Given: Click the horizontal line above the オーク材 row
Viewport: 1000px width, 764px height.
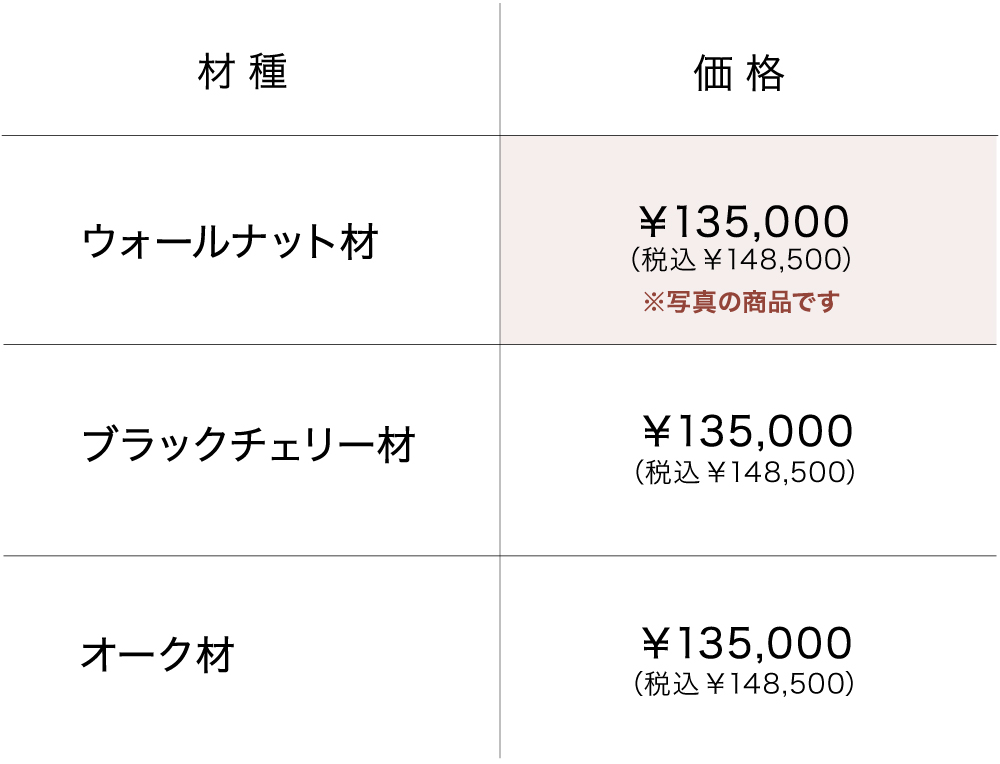Looking at the screenshot, I should tap(250, 555).
